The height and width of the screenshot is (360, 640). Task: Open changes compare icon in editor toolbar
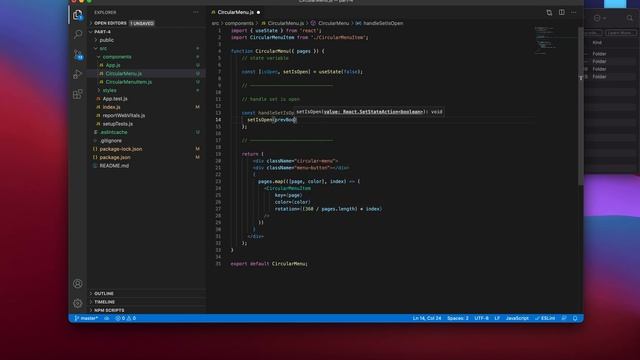[x=549, y=13]
